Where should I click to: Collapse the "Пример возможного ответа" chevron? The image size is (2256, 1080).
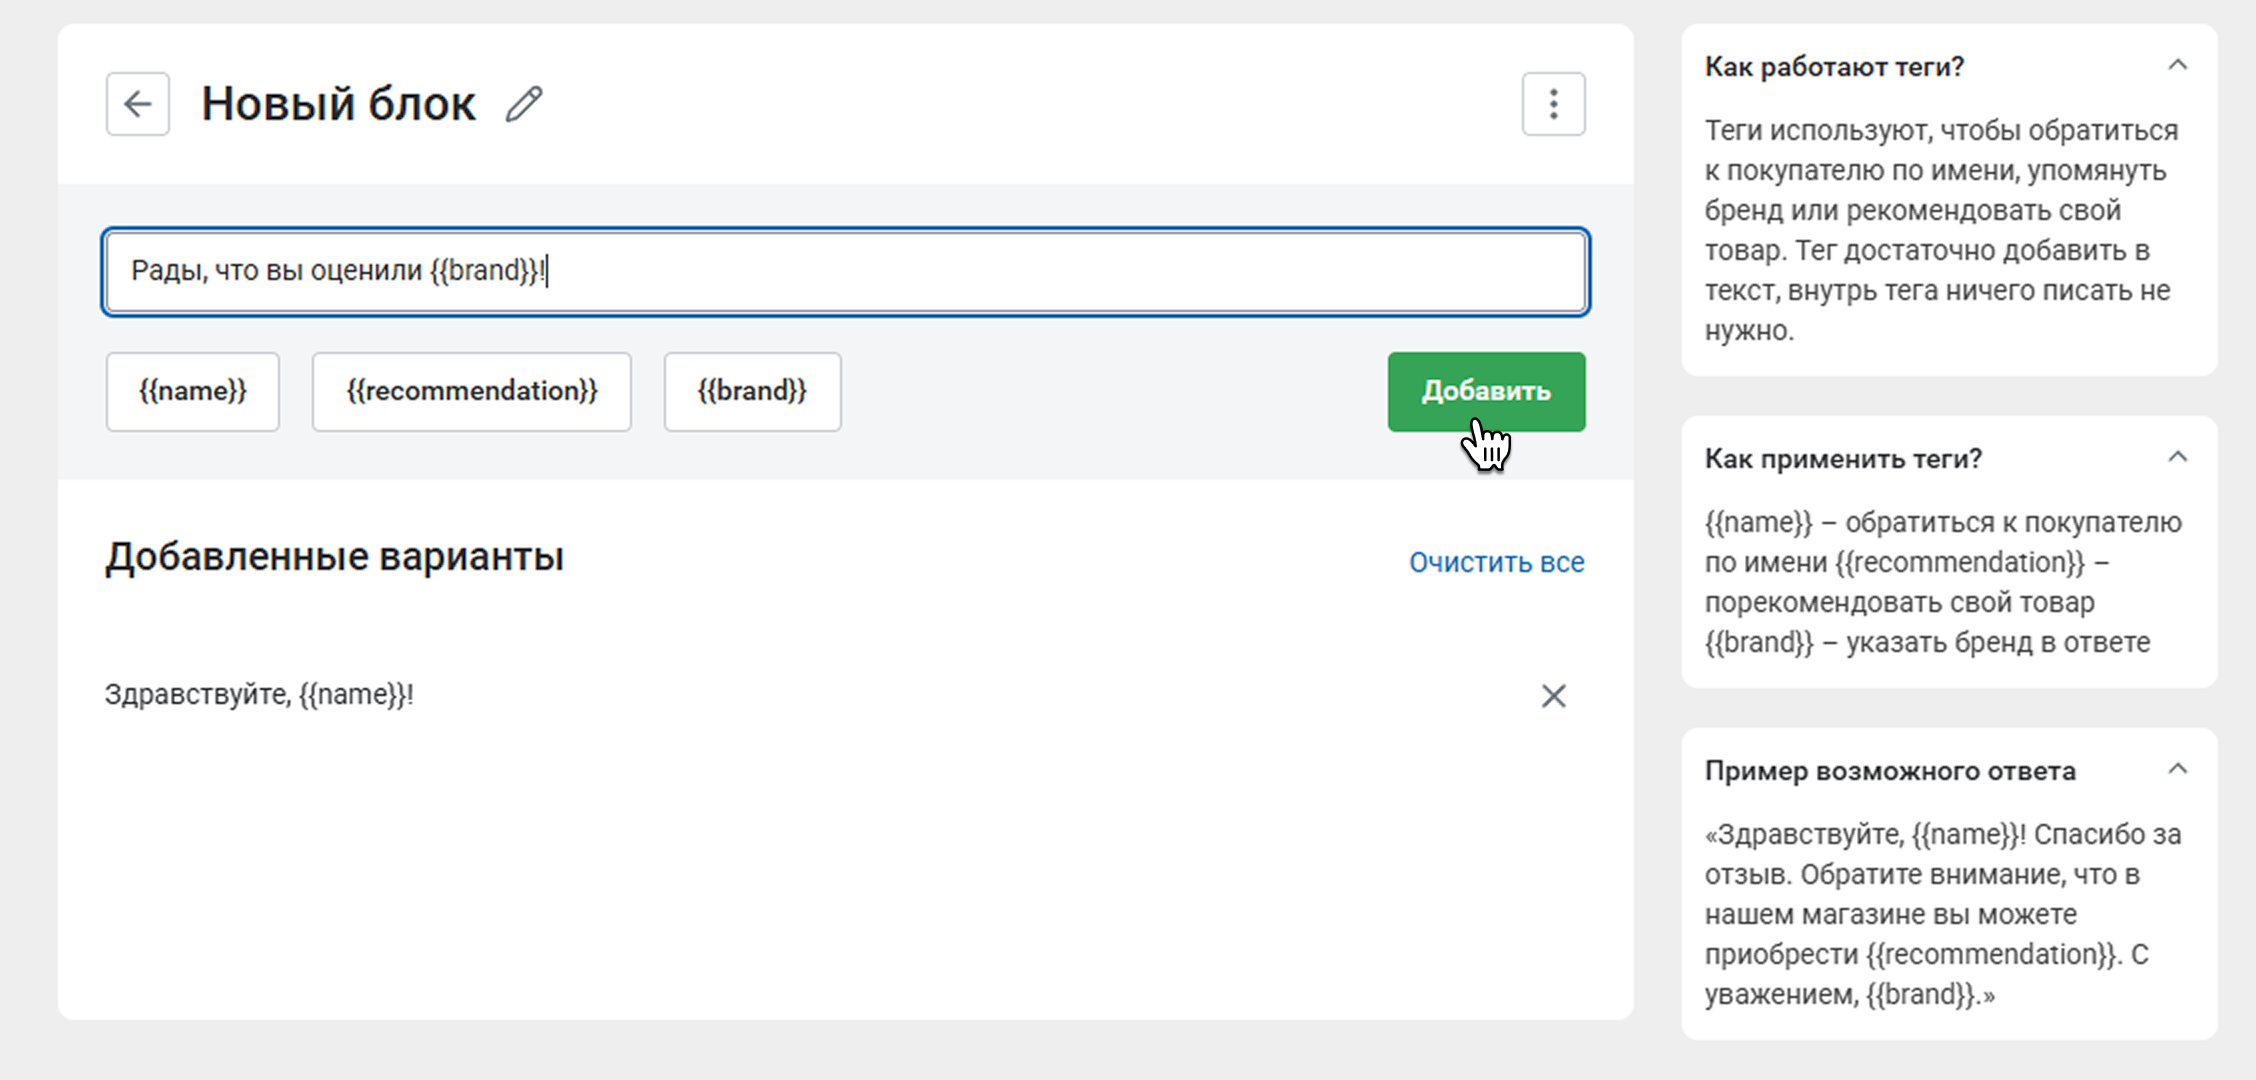[x=2177, y=770]
